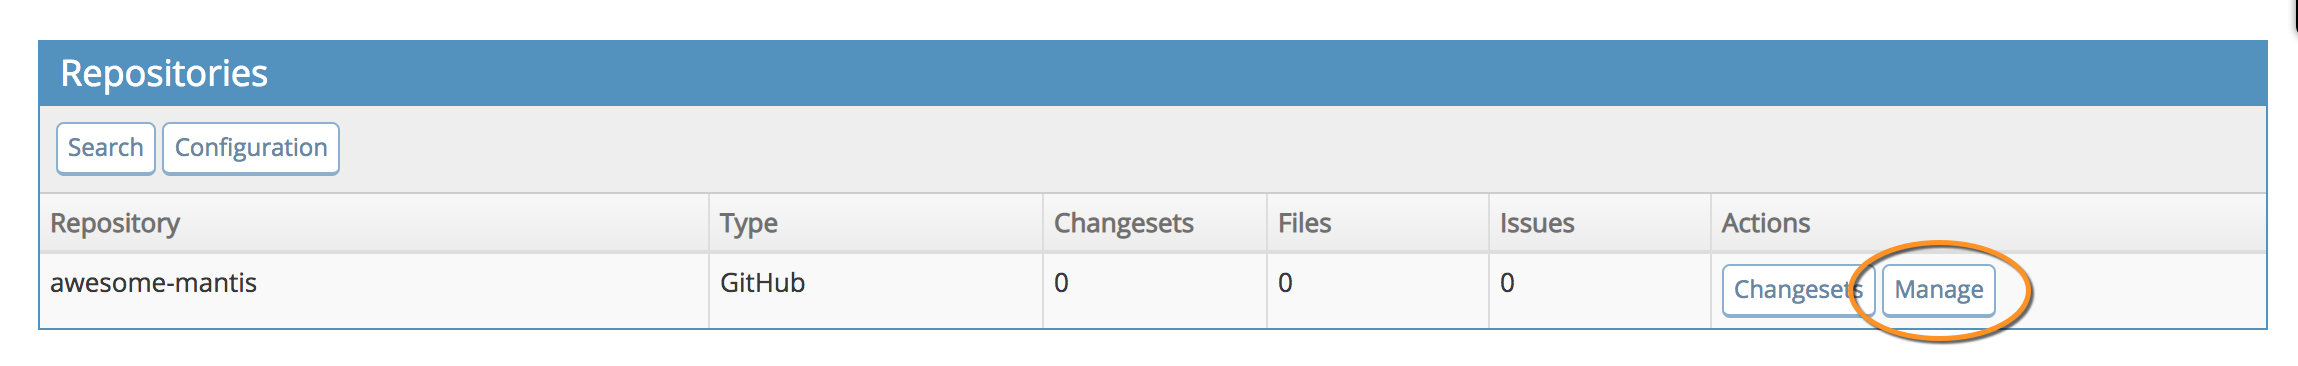Click the Issues count of 0
The height and width of the screenshot is (366, 2298).
click(1507, 283)
